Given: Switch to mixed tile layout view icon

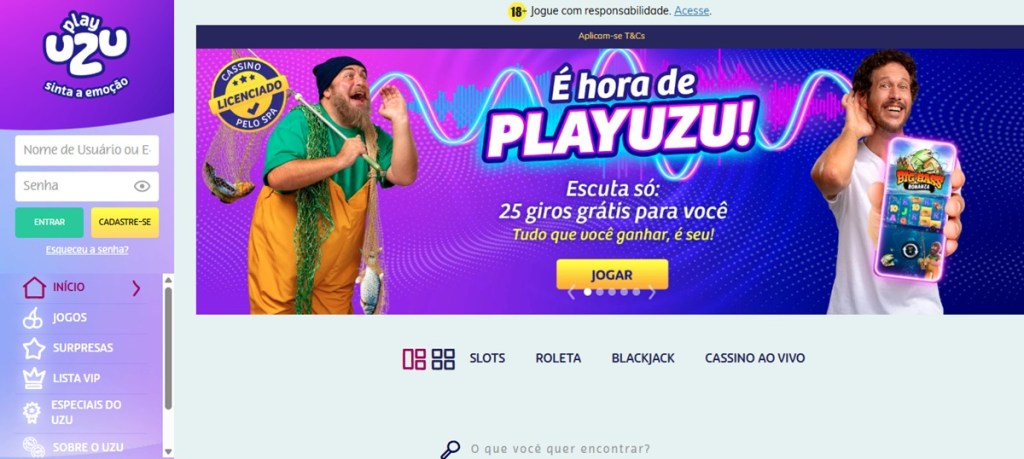Looking at the screenshot, I should [414, 359].
